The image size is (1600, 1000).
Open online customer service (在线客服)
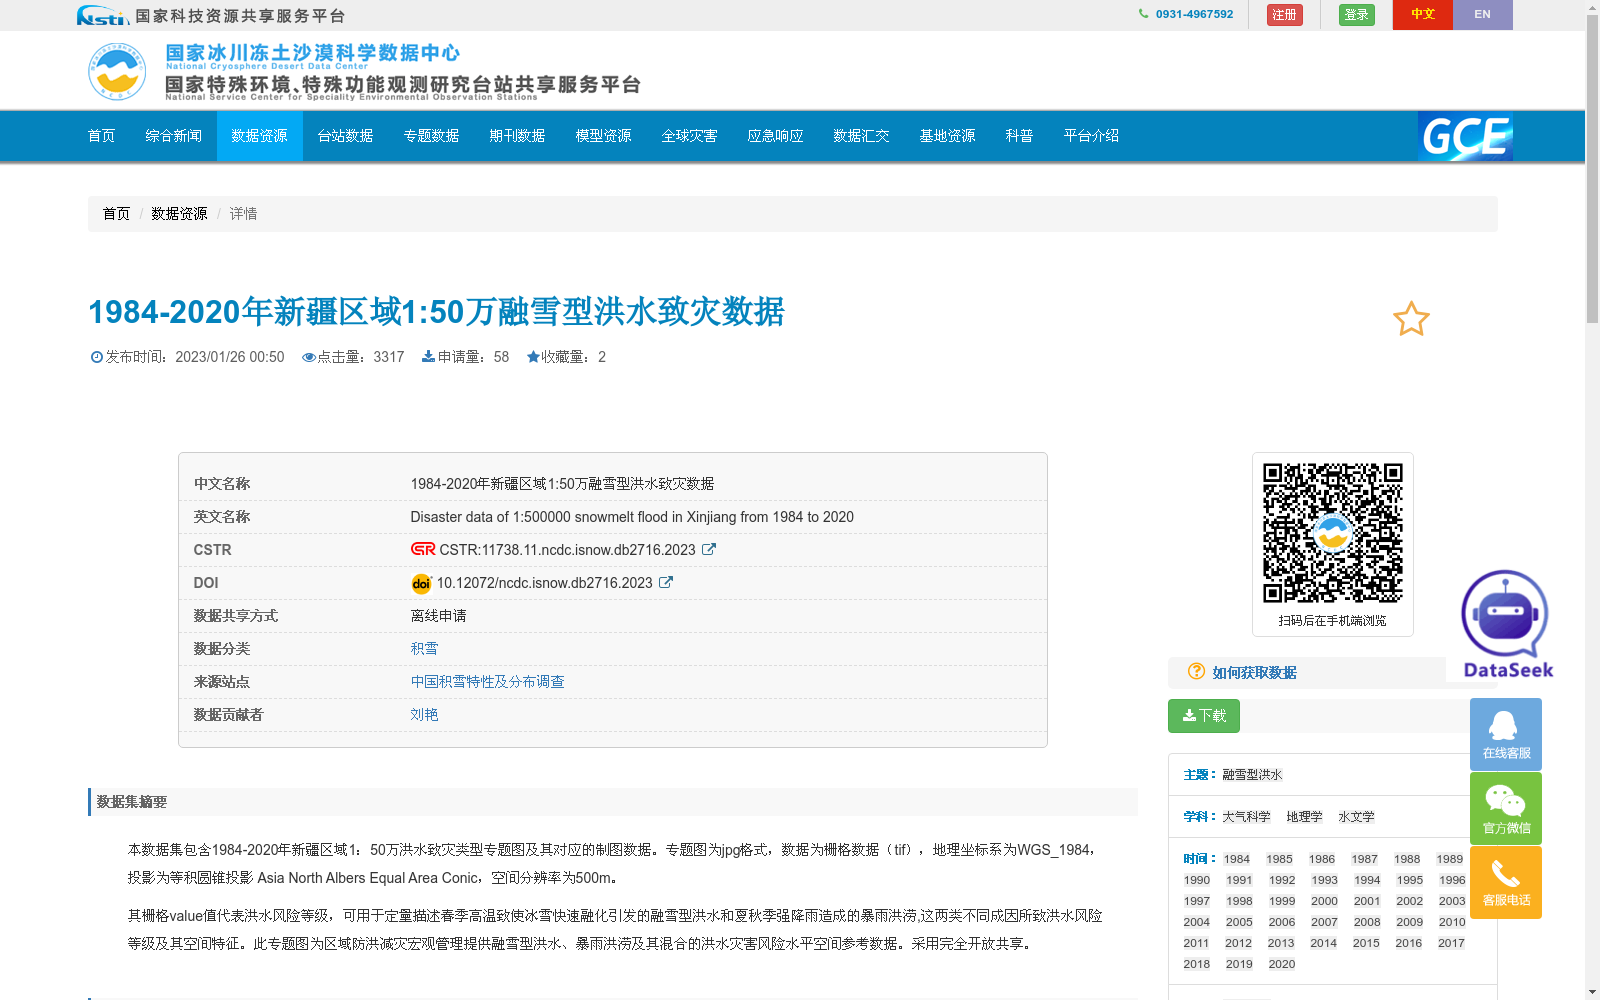click(x=1506, y=734)
